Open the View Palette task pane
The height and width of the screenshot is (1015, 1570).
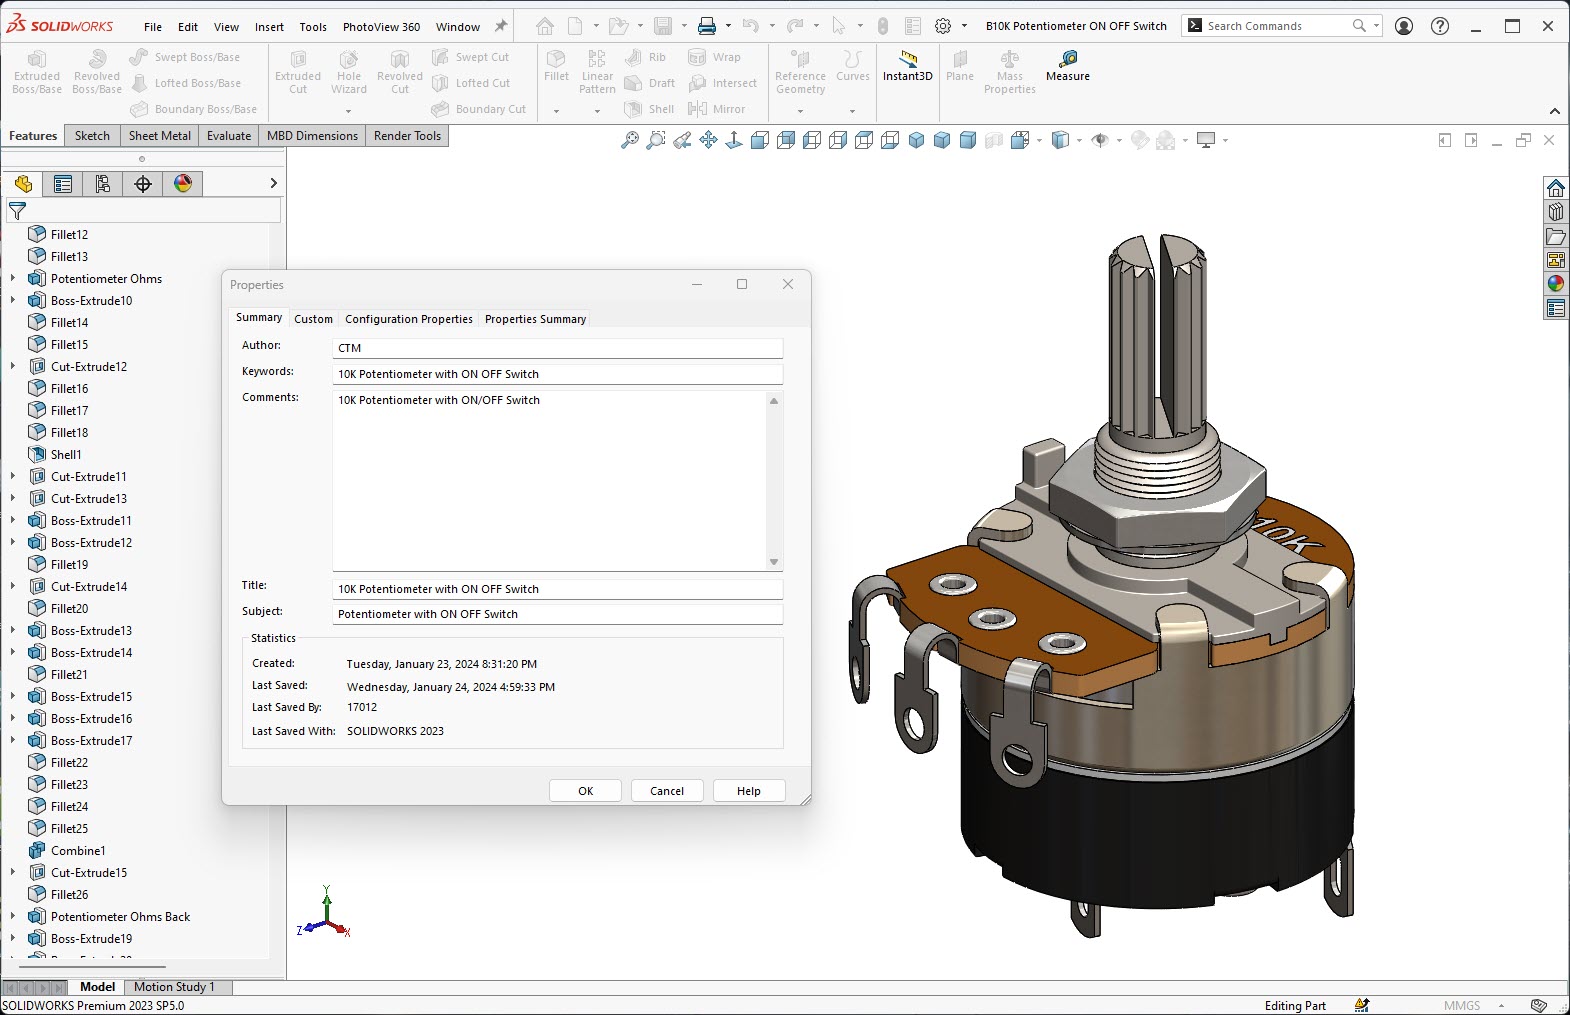(x=1556, y=260)
